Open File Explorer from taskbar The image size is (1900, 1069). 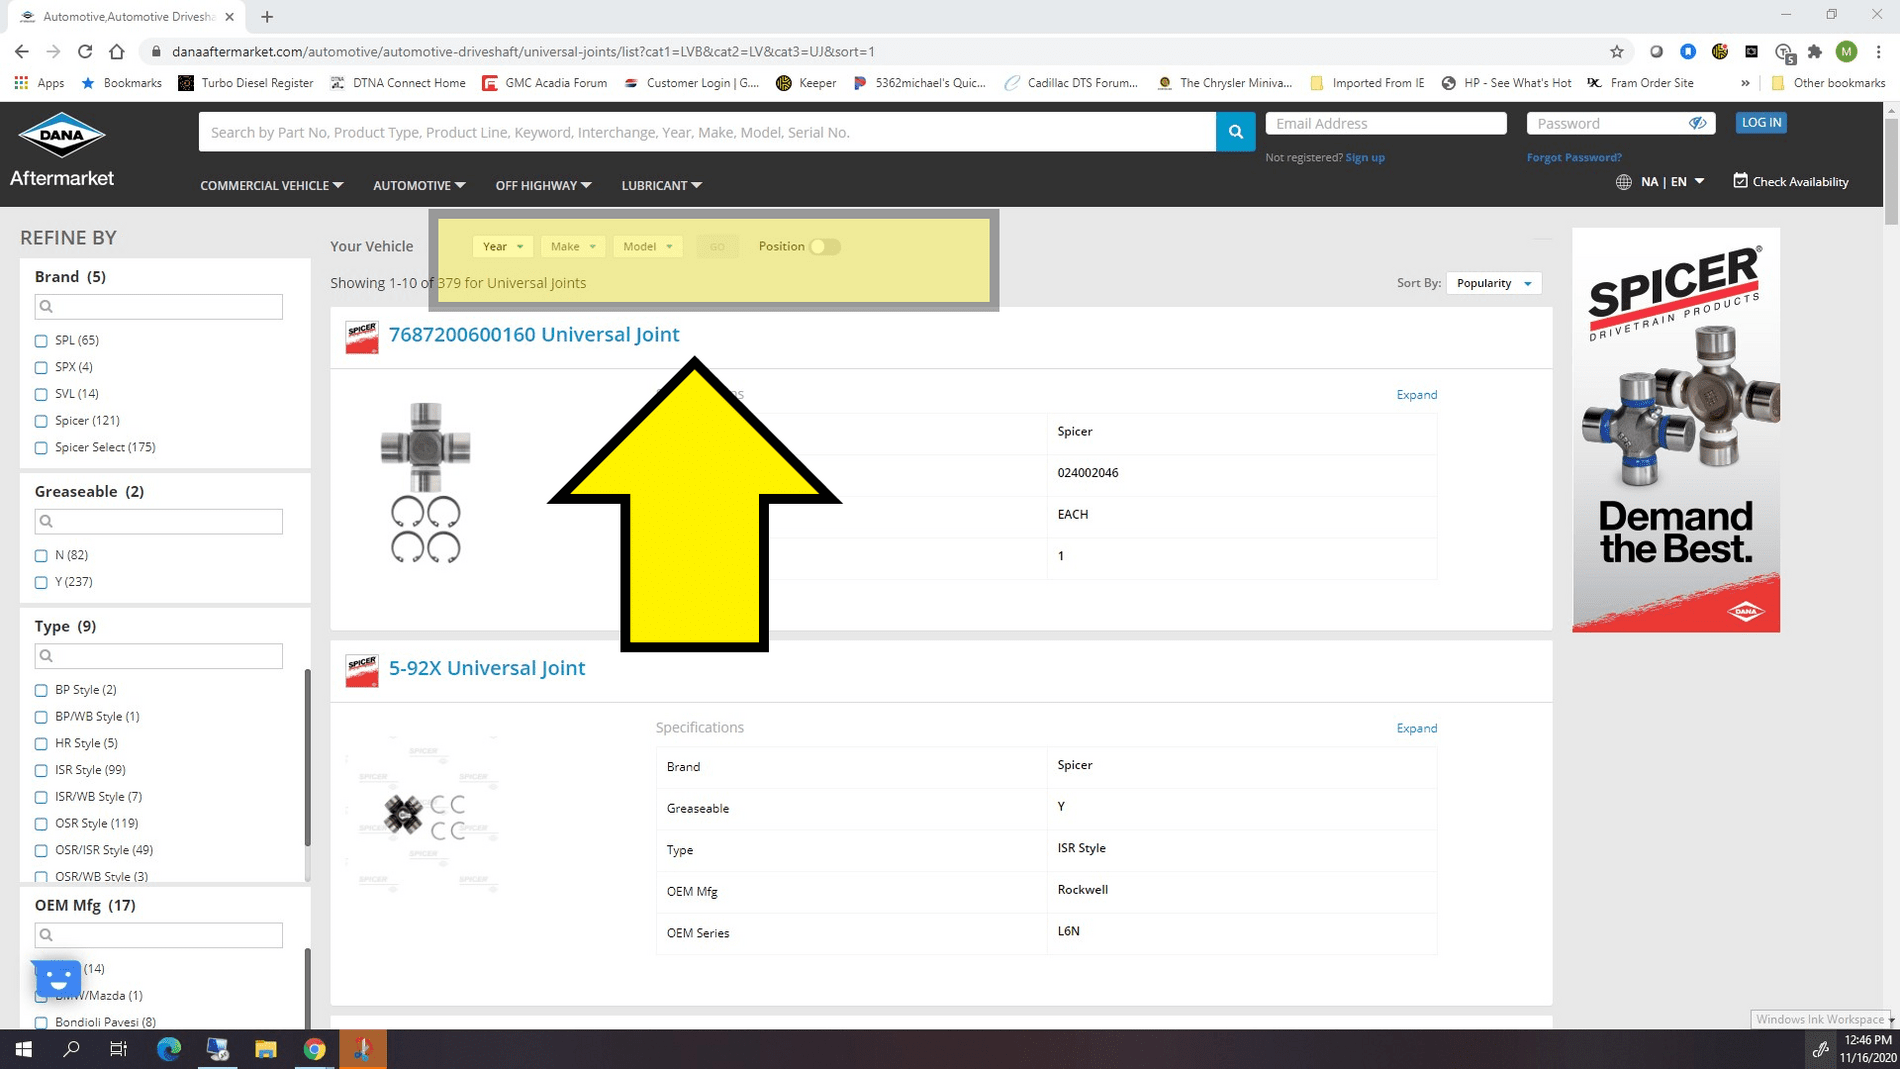[x=265, y=1049]
